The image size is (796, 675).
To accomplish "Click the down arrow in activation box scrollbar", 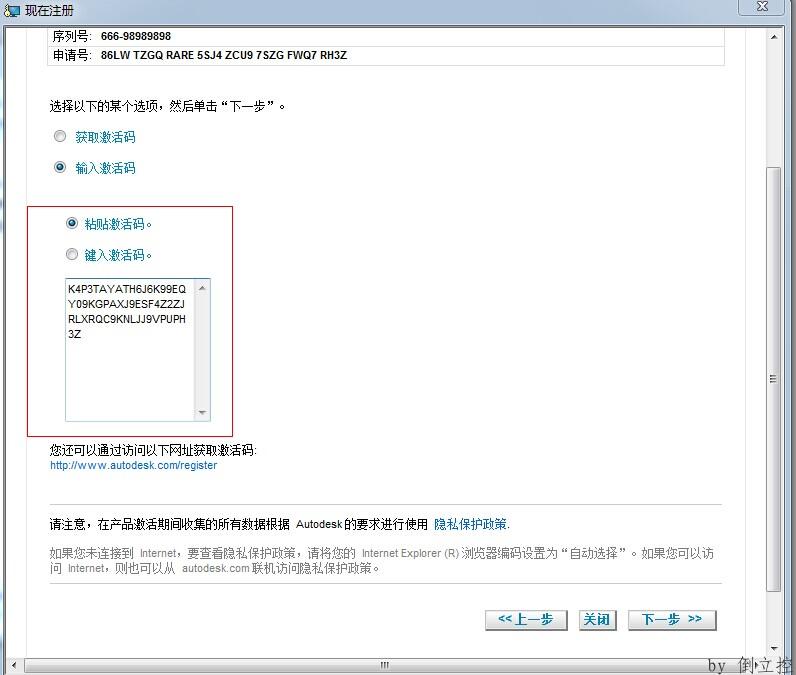I will point(202,412).
